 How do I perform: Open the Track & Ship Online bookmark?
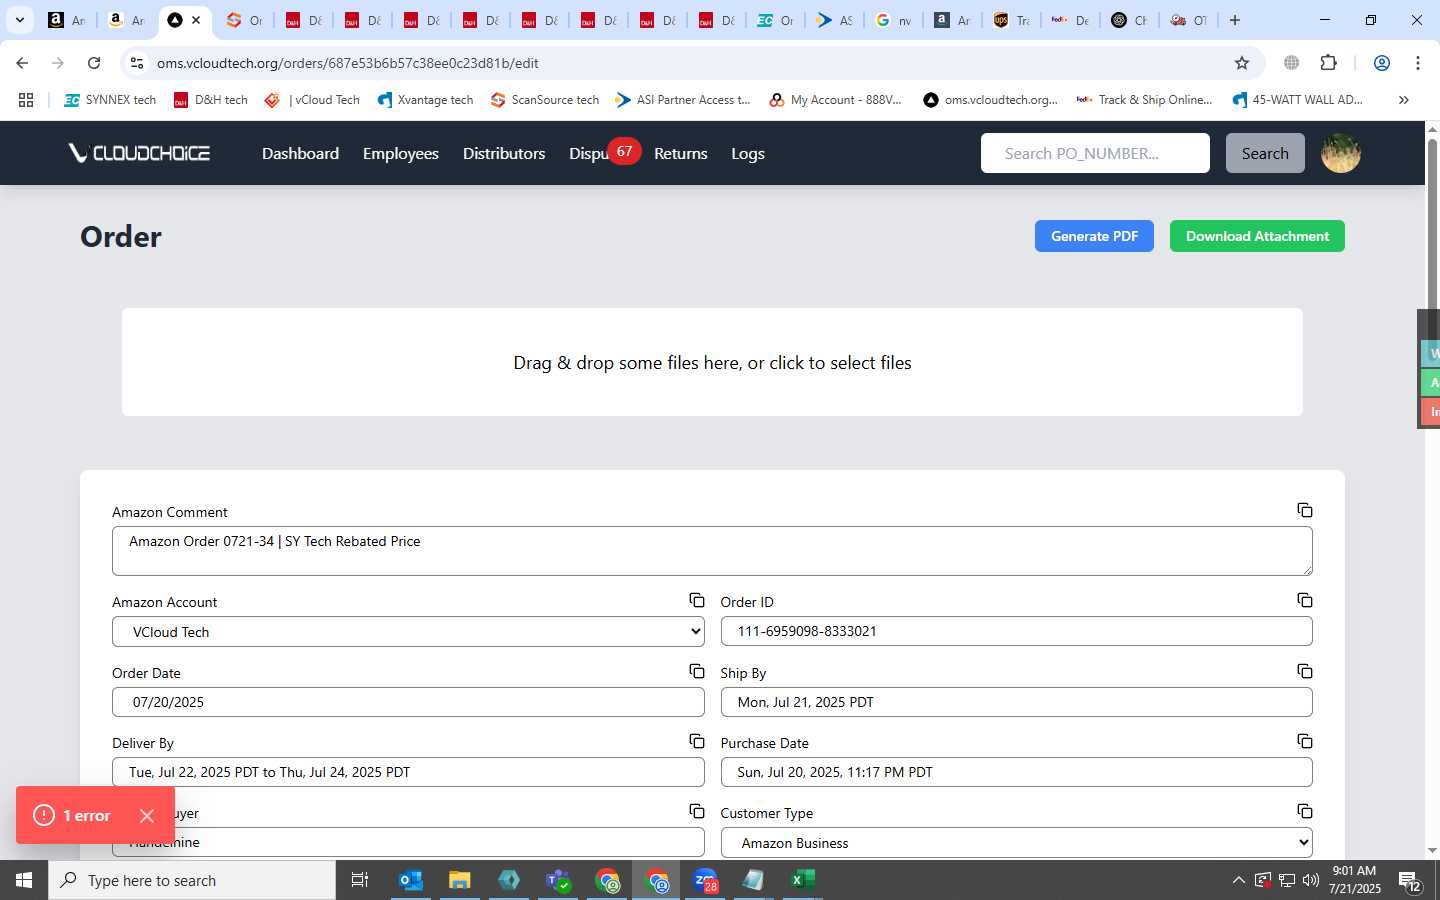[x=1144, y=100]
